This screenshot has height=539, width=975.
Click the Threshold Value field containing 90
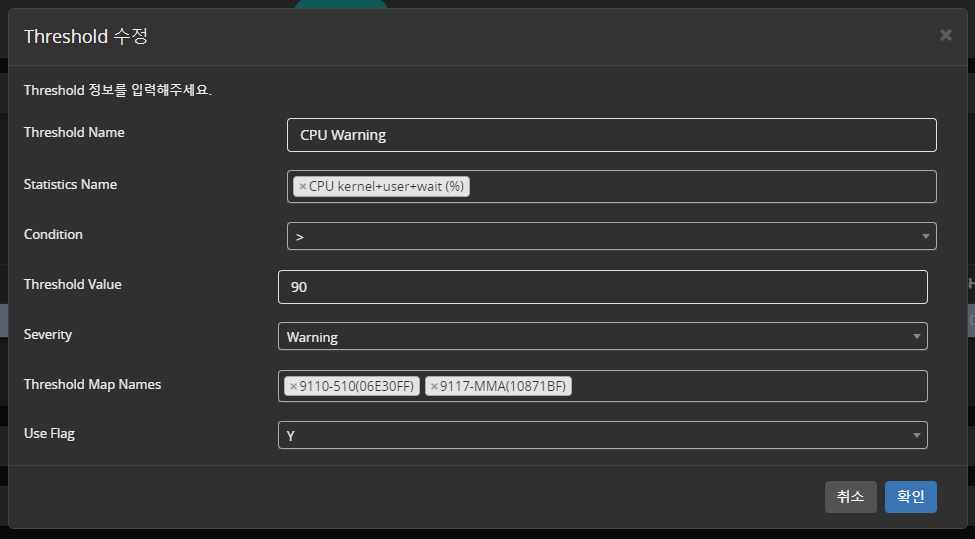602,287
